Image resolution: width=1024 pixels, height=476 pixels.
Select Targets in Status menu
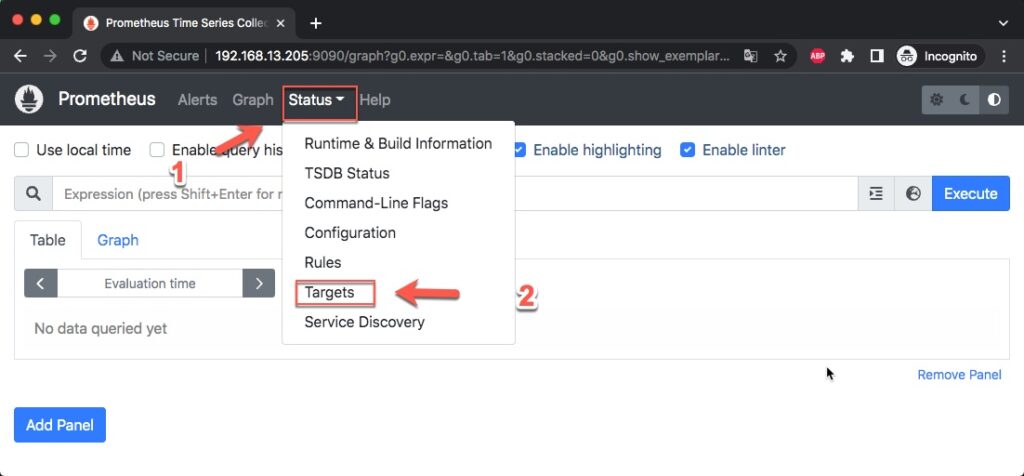(x=398, y=293)
